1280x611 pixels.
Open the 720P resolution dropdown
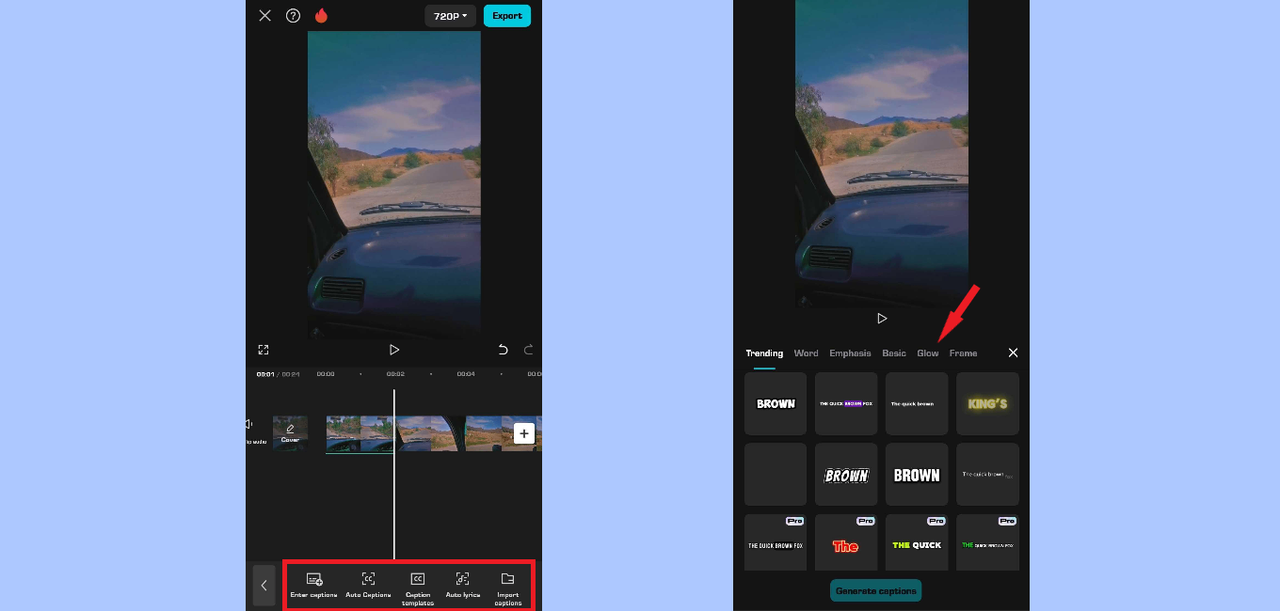click(x=450, y=16)
